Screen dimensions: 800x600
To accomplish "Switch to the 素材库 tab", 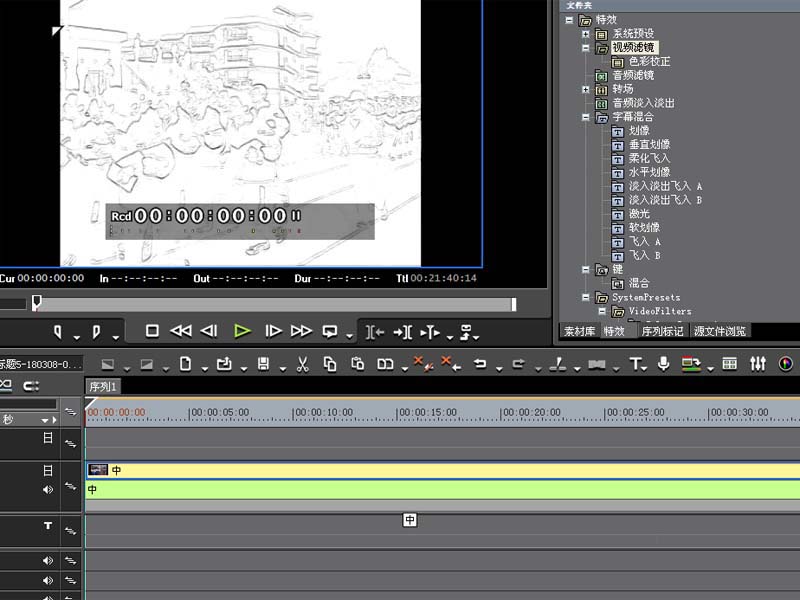I will pos(579,331).
